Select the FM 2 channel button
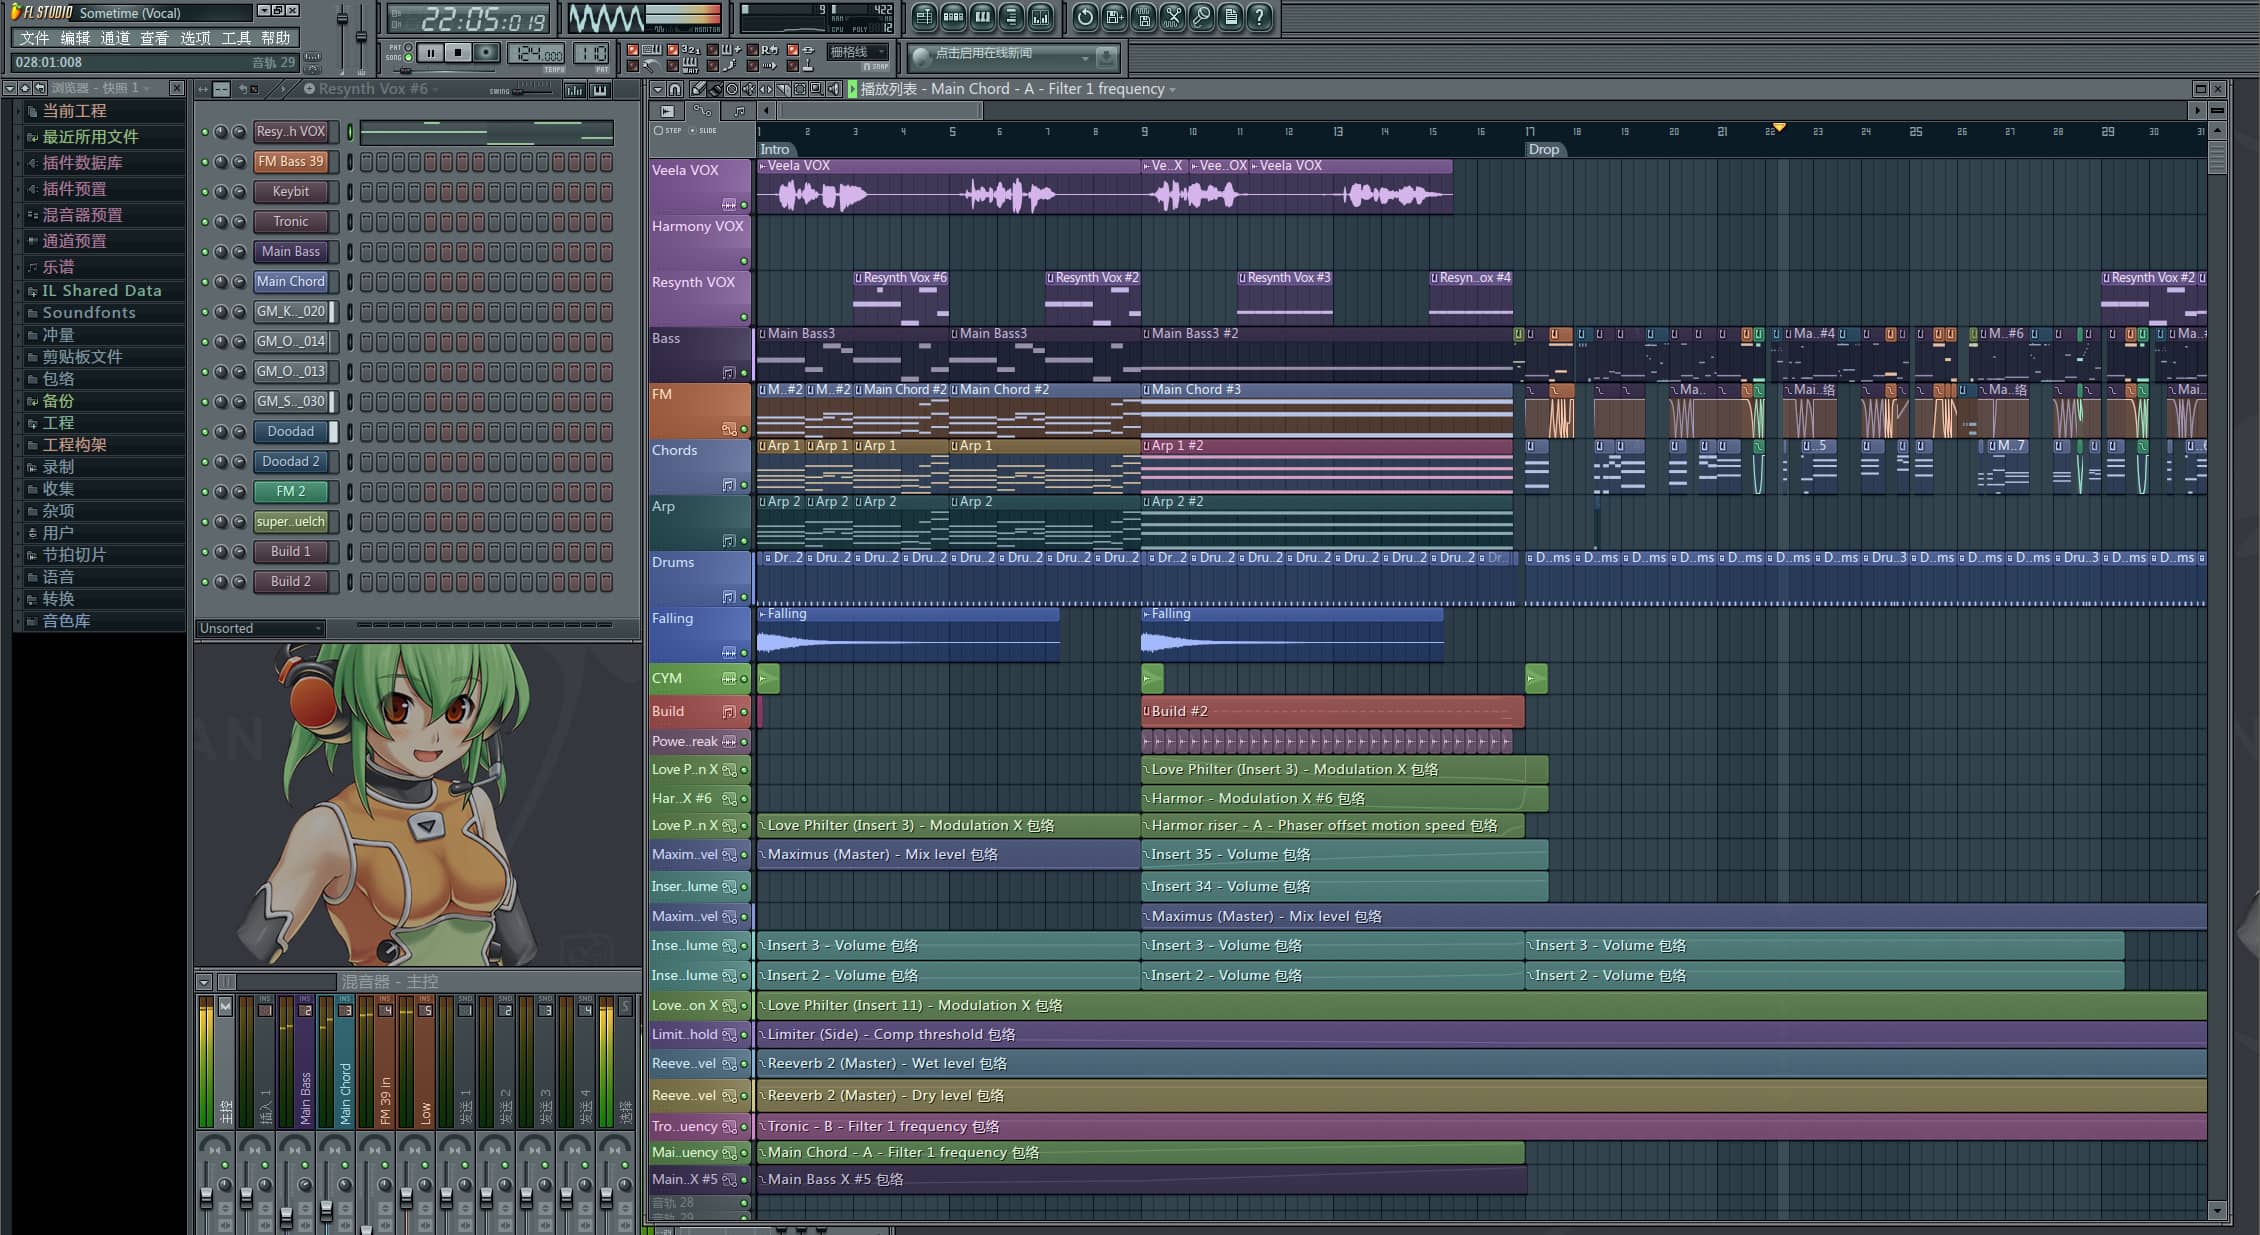The width and height of the screenshot is (2260, 1235). point(291,492)
